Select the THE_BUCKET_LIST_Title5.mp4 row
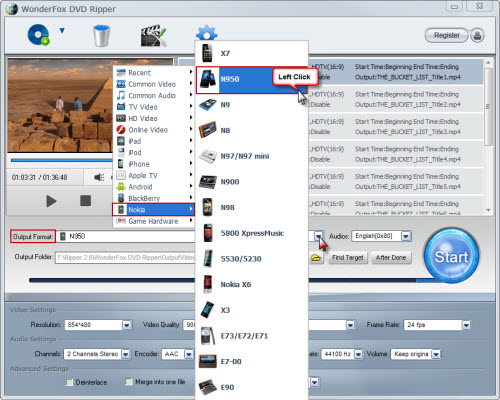Viewport: 500px width, 400px height. pyautogui.click(x=396, y=181)
